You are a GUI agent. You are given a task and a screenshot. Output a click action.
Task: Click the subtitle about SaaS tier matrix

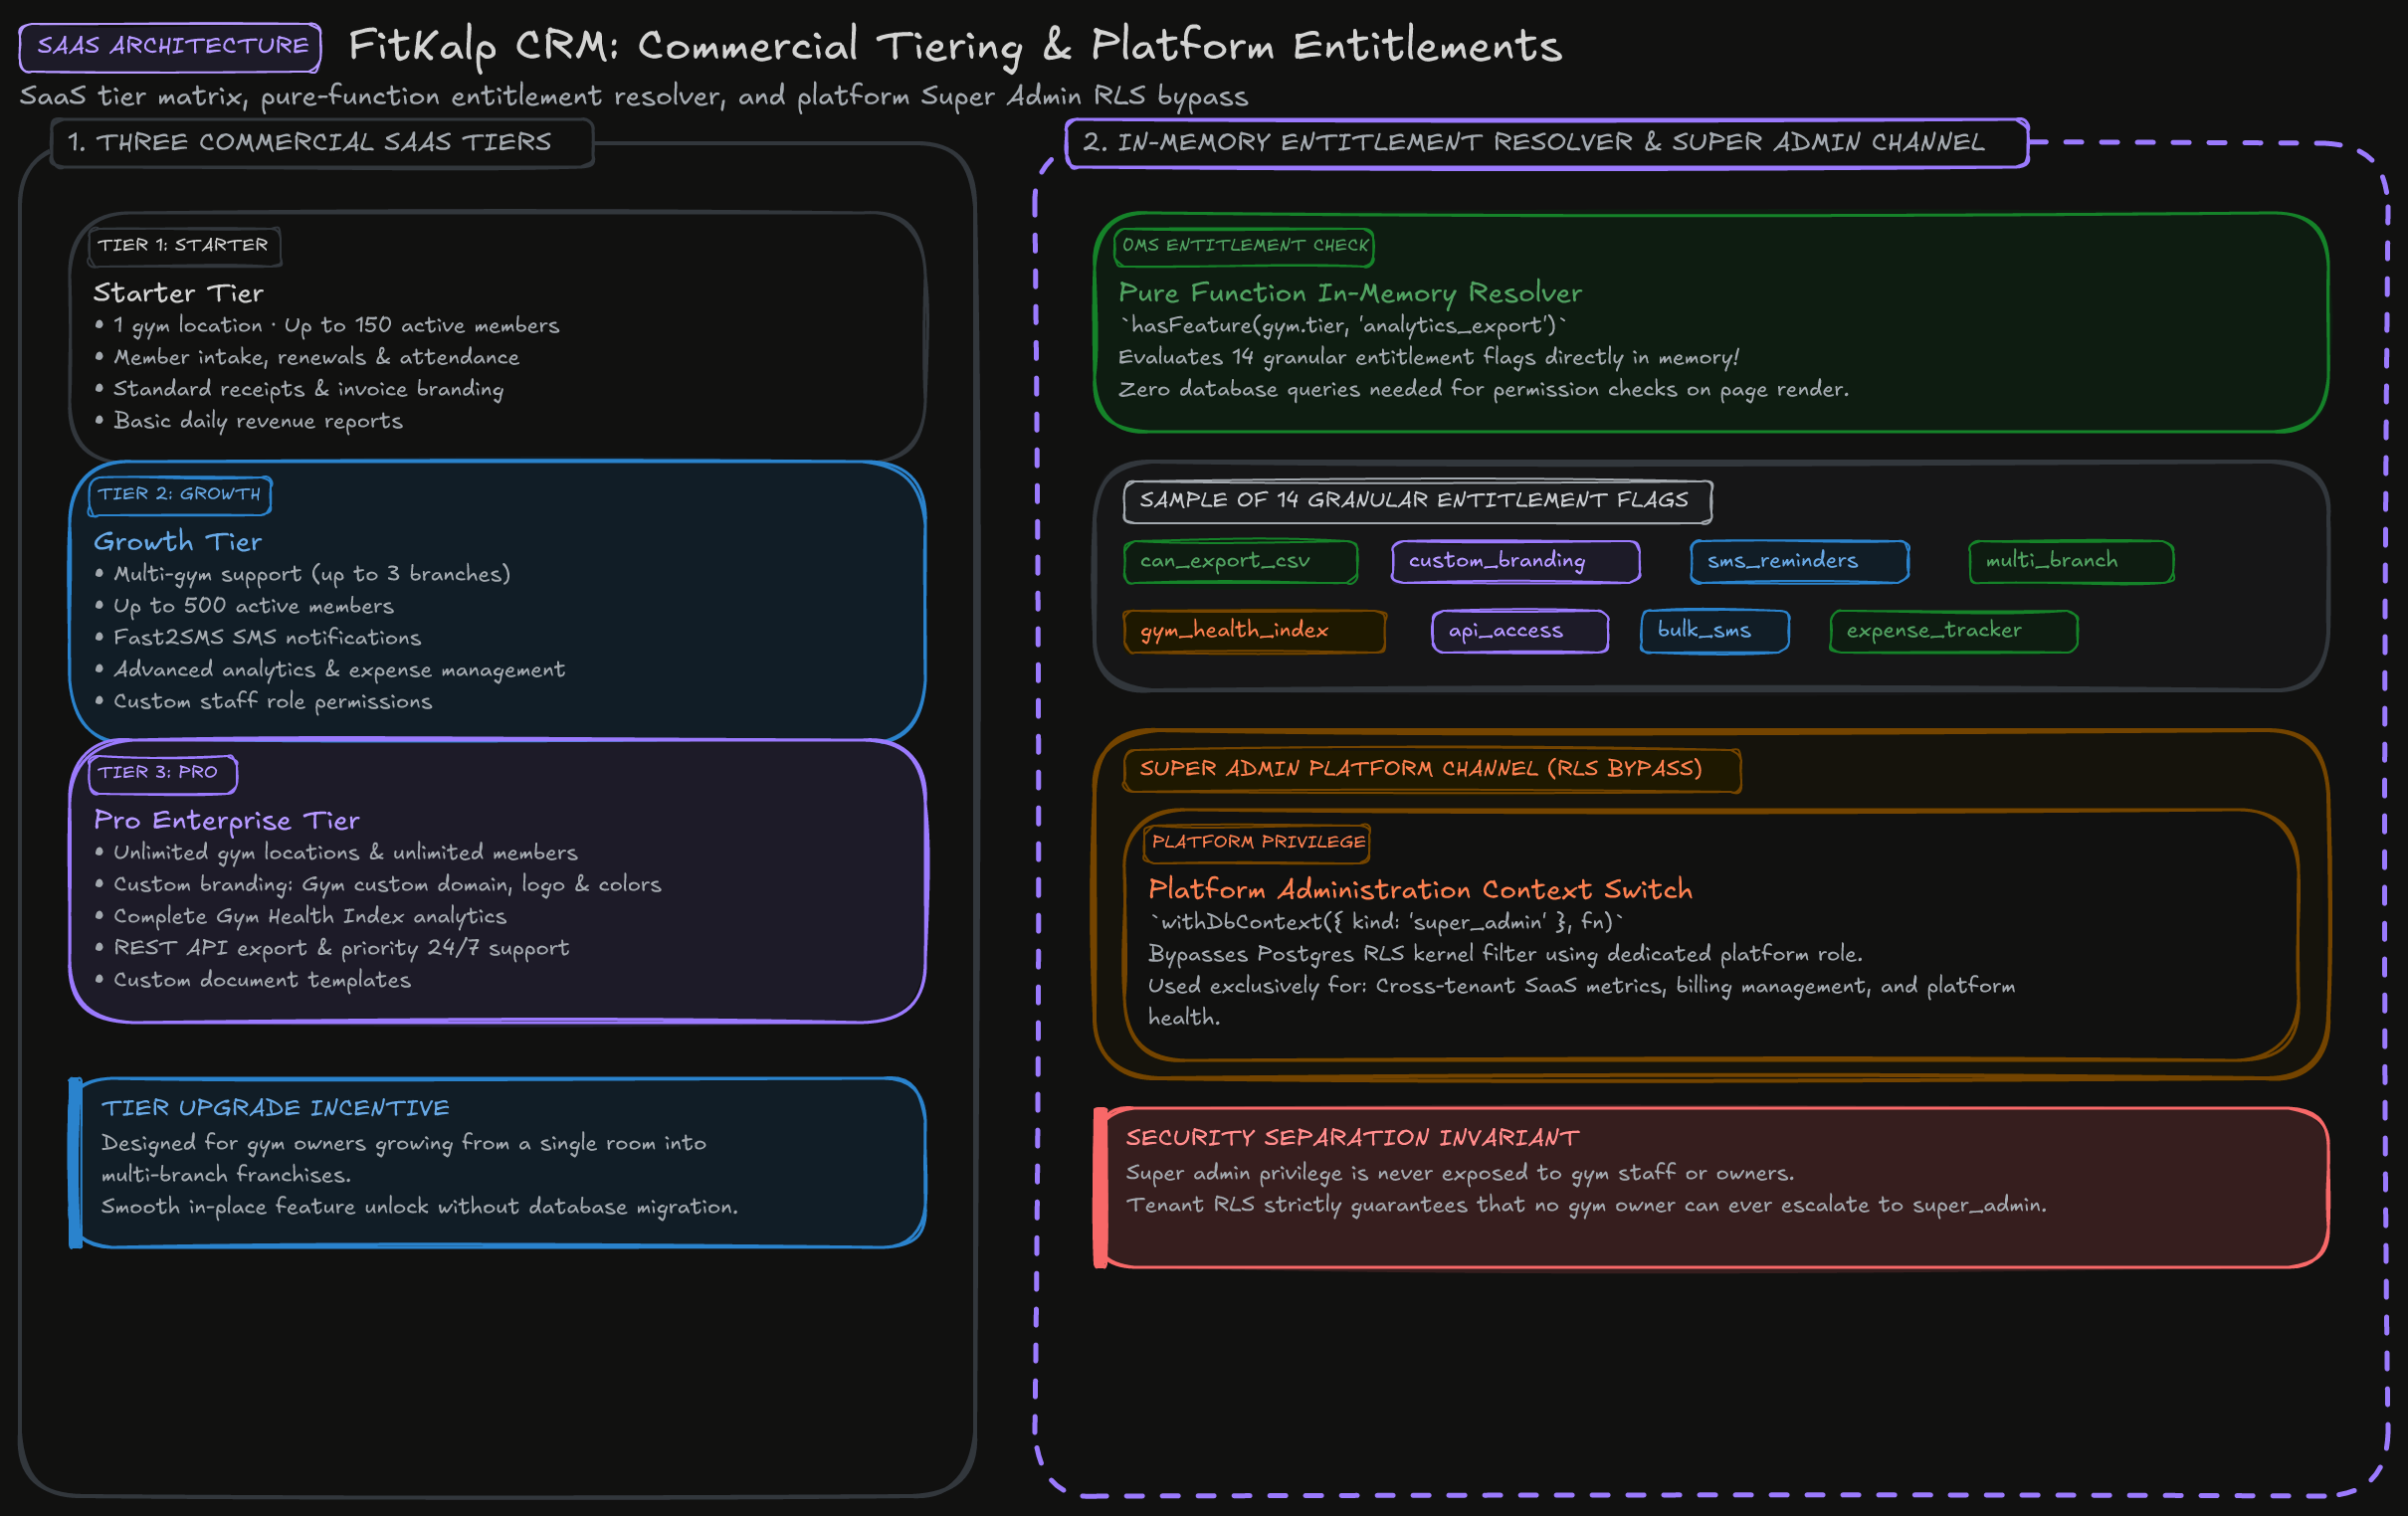(634, 97)
